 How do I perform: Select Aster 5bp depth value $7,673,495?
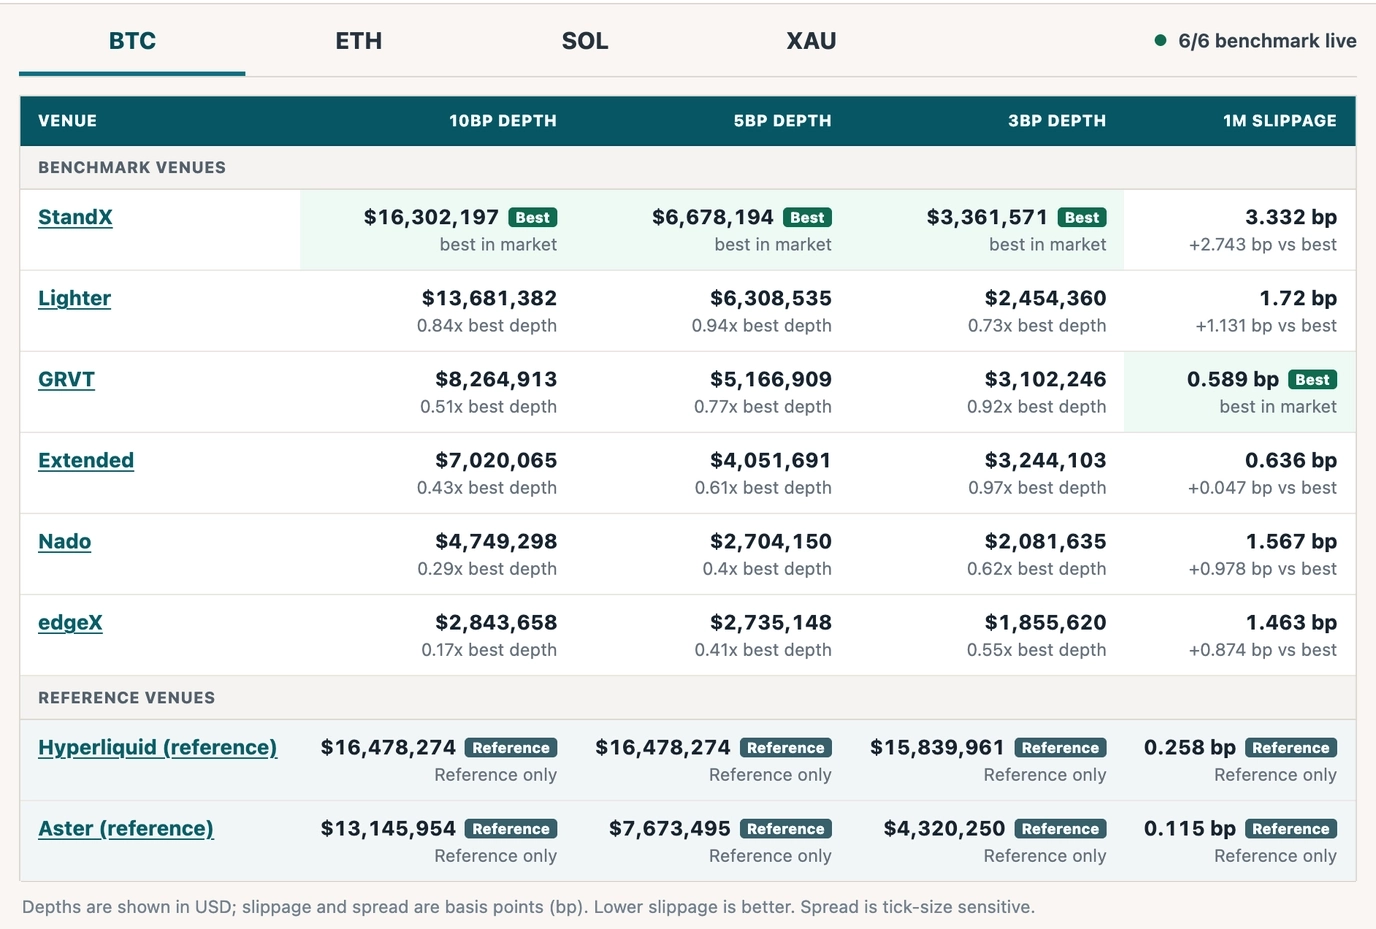(x=670, y=828)
